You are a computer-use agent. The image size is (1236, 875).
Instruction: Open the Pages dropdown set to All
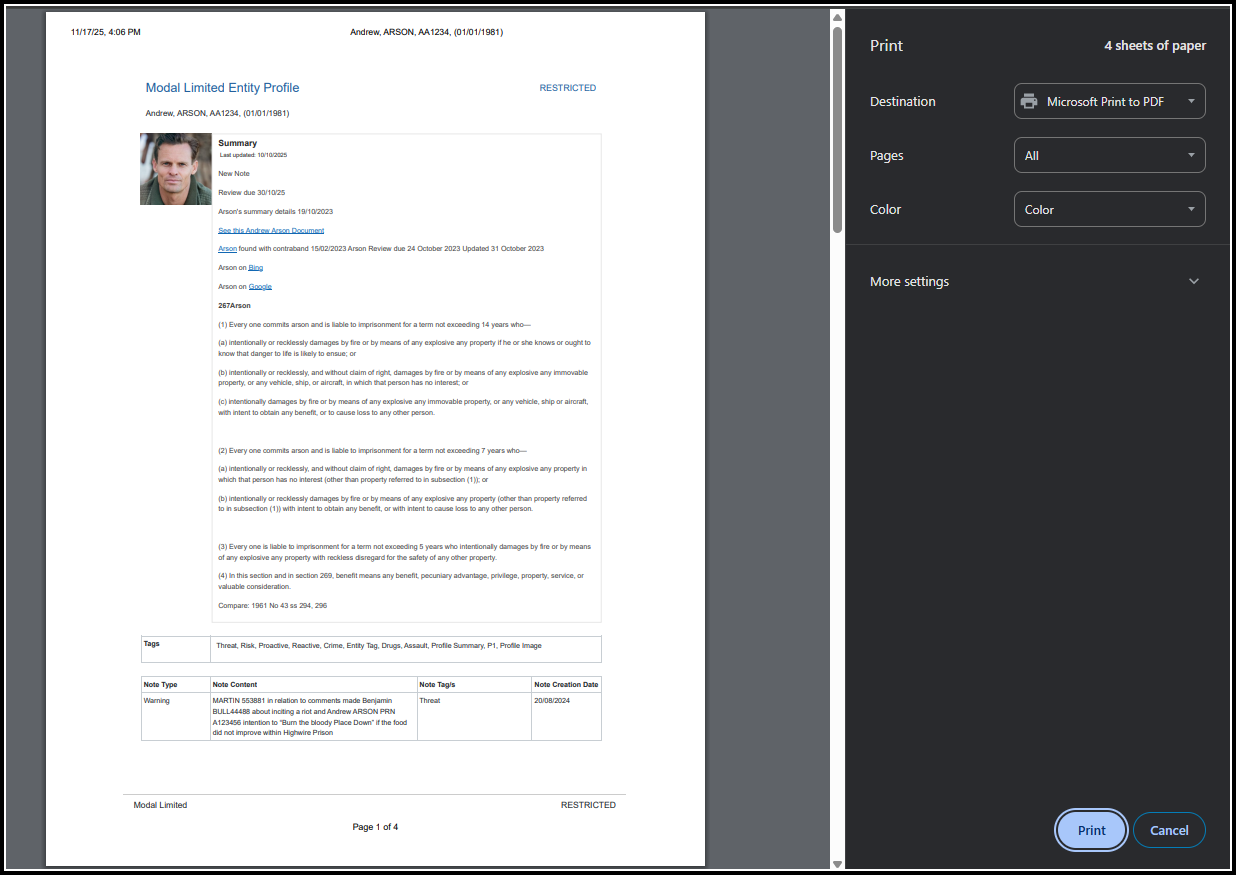click(x=1109, y=155)
